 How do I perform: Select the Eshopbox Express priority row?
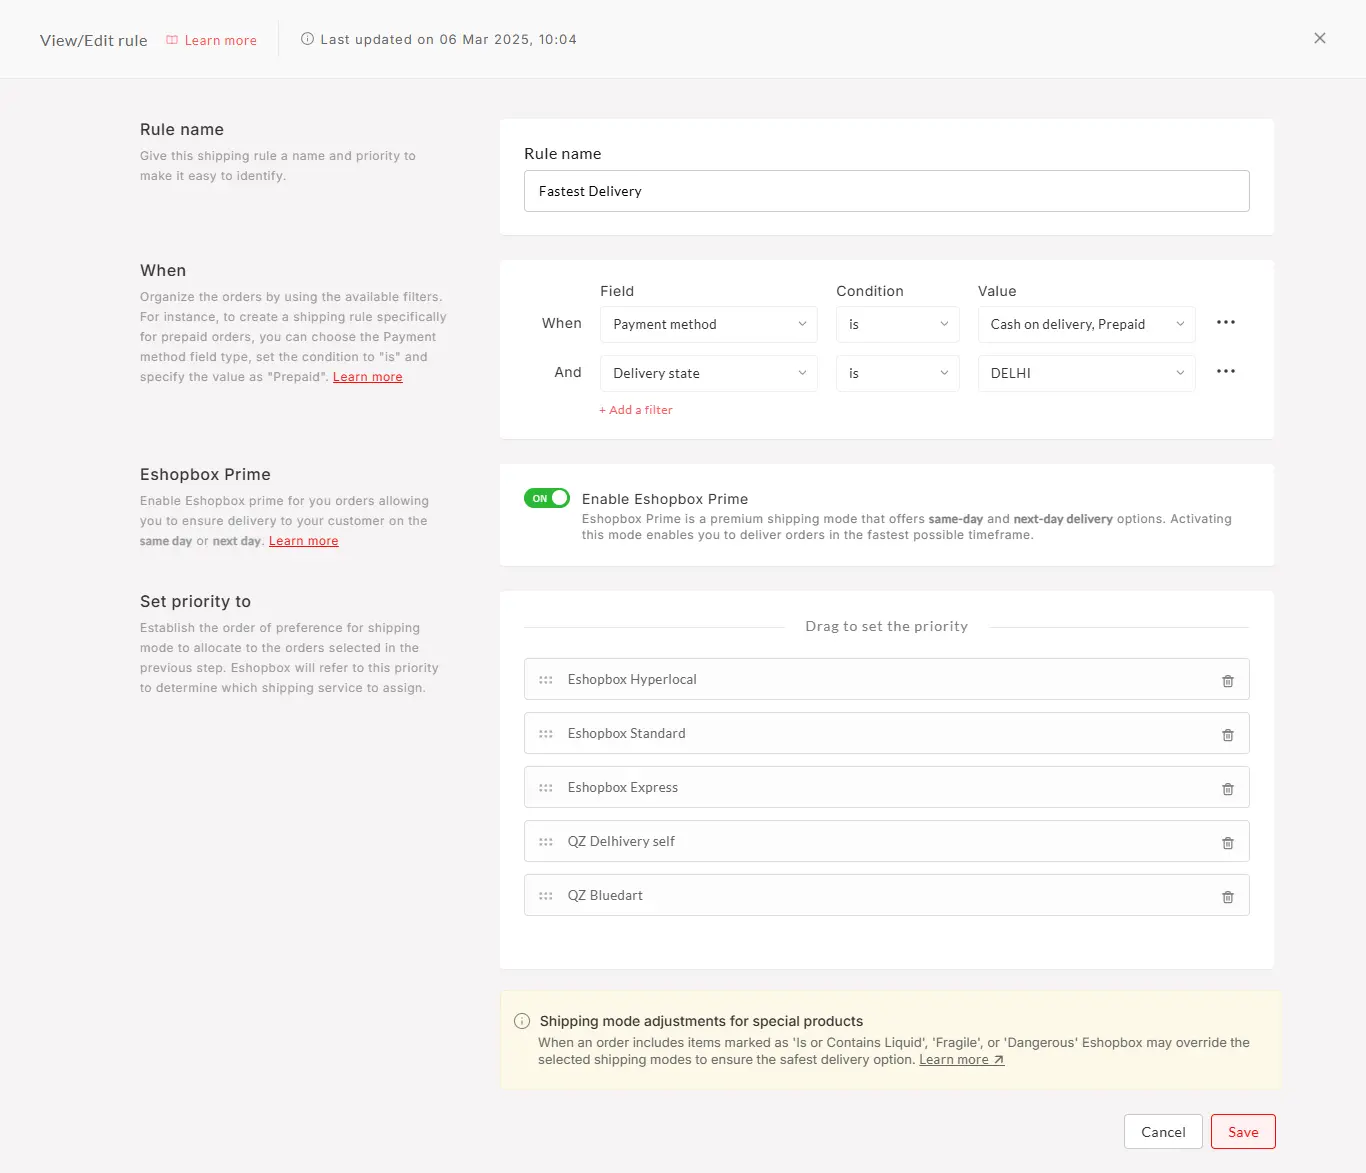pyautogui.click(x=887, y=787)
